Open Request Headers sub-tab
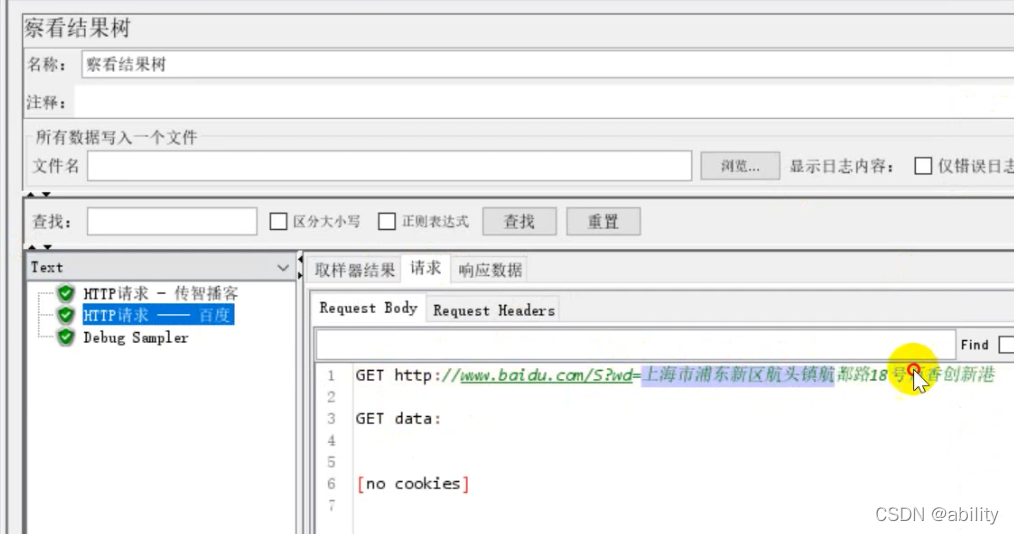Screen dimensions: 1014x534 (x=494, y=310)
